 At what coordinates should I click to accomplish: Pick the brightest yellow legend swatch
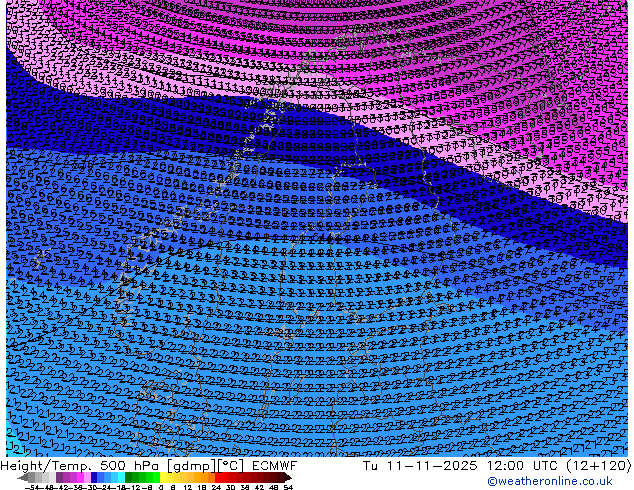point(163,477)
